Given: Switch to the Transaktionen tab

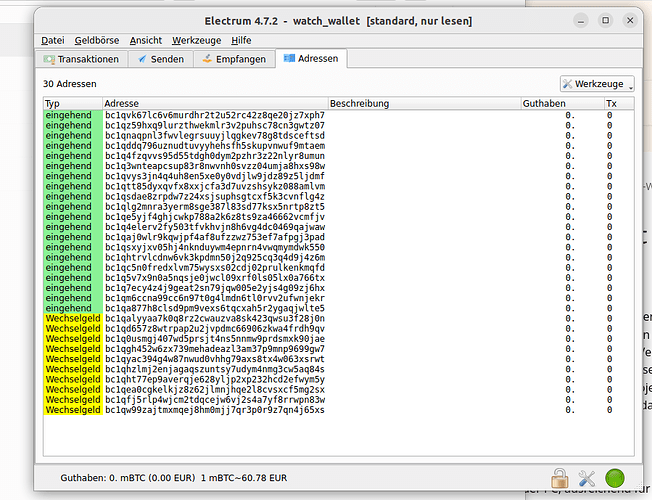Looking at the screenshot, I should point(82,59).
